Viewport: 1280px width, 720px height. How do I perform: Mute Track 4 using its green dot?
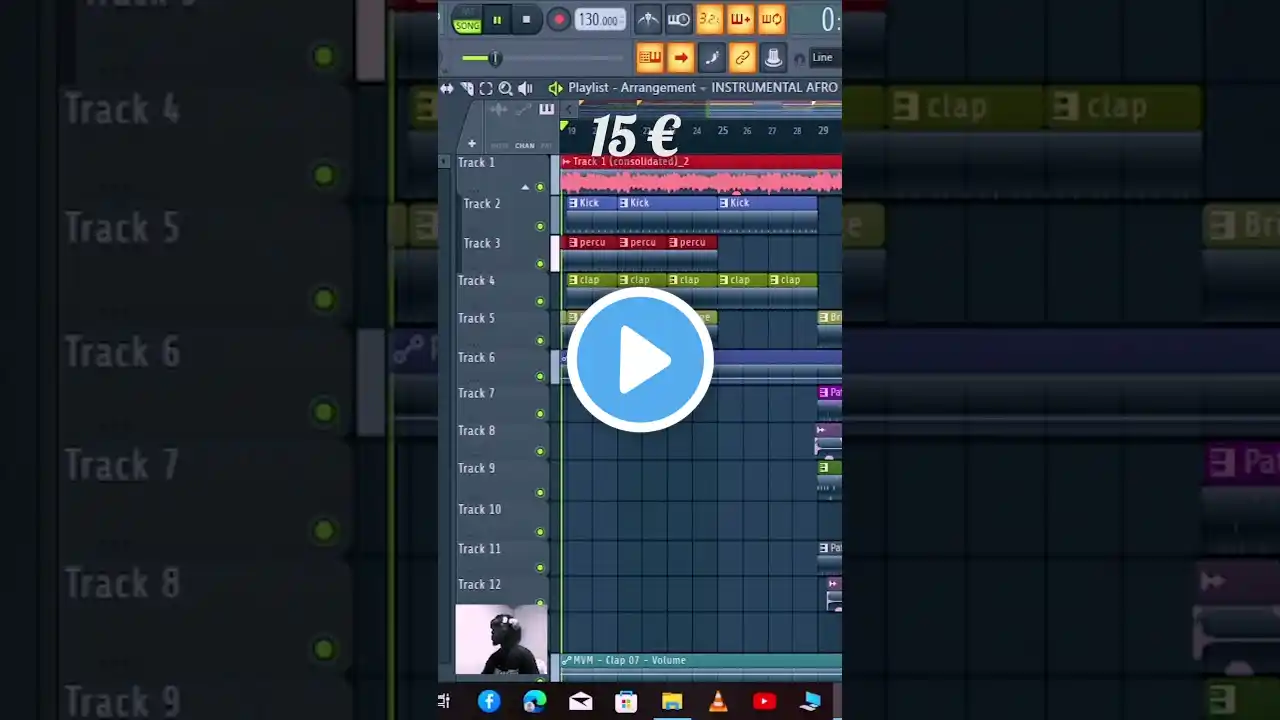(x=540, y=301)
